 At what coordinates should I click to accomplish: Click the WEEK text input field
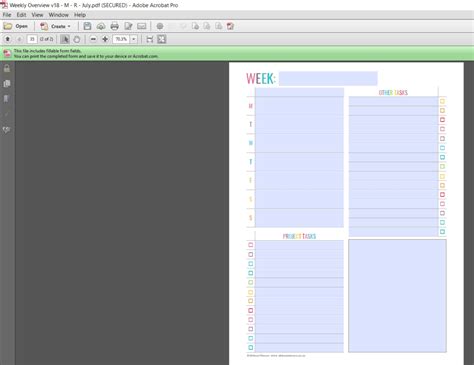coord(328,79)
